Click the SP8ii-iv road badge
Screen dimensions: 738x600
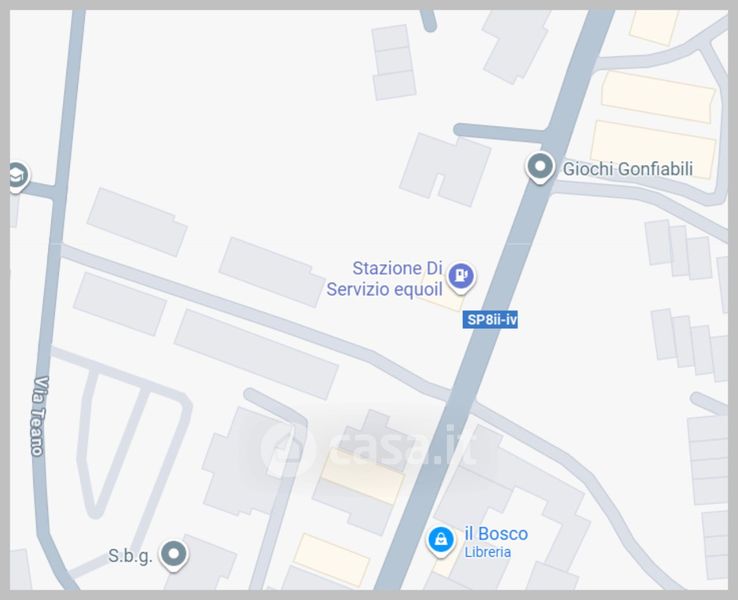pos(490,320)
